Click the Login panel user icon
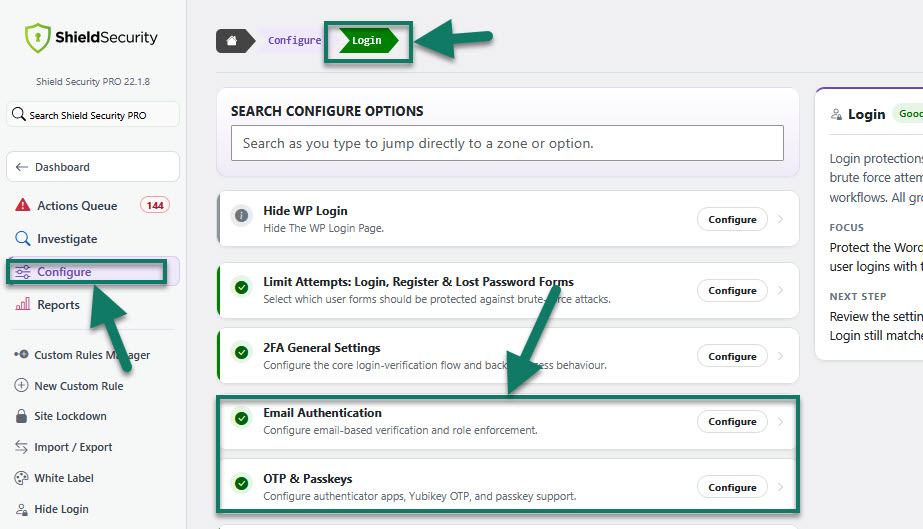Screen dimensions: 923x529 pyautogui.click(x=836, y=114)
